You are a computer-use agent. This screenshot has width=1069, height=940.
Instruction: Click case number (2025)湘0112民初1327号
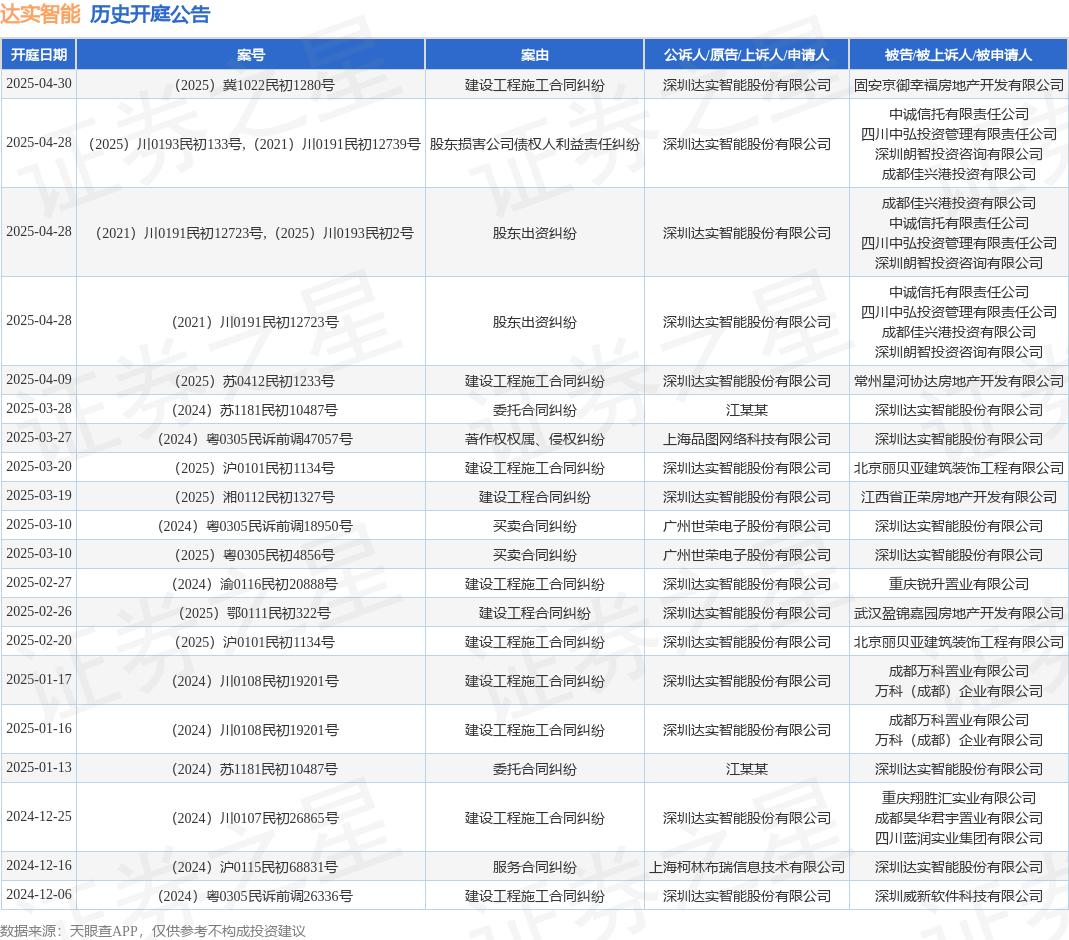(254, 497)
